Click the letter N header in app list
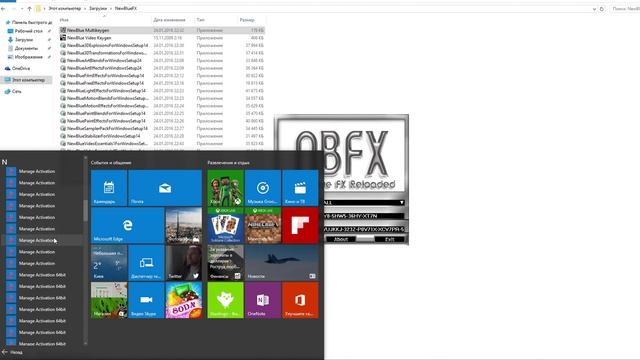This screenshot has height=360, width=640. 4,162
